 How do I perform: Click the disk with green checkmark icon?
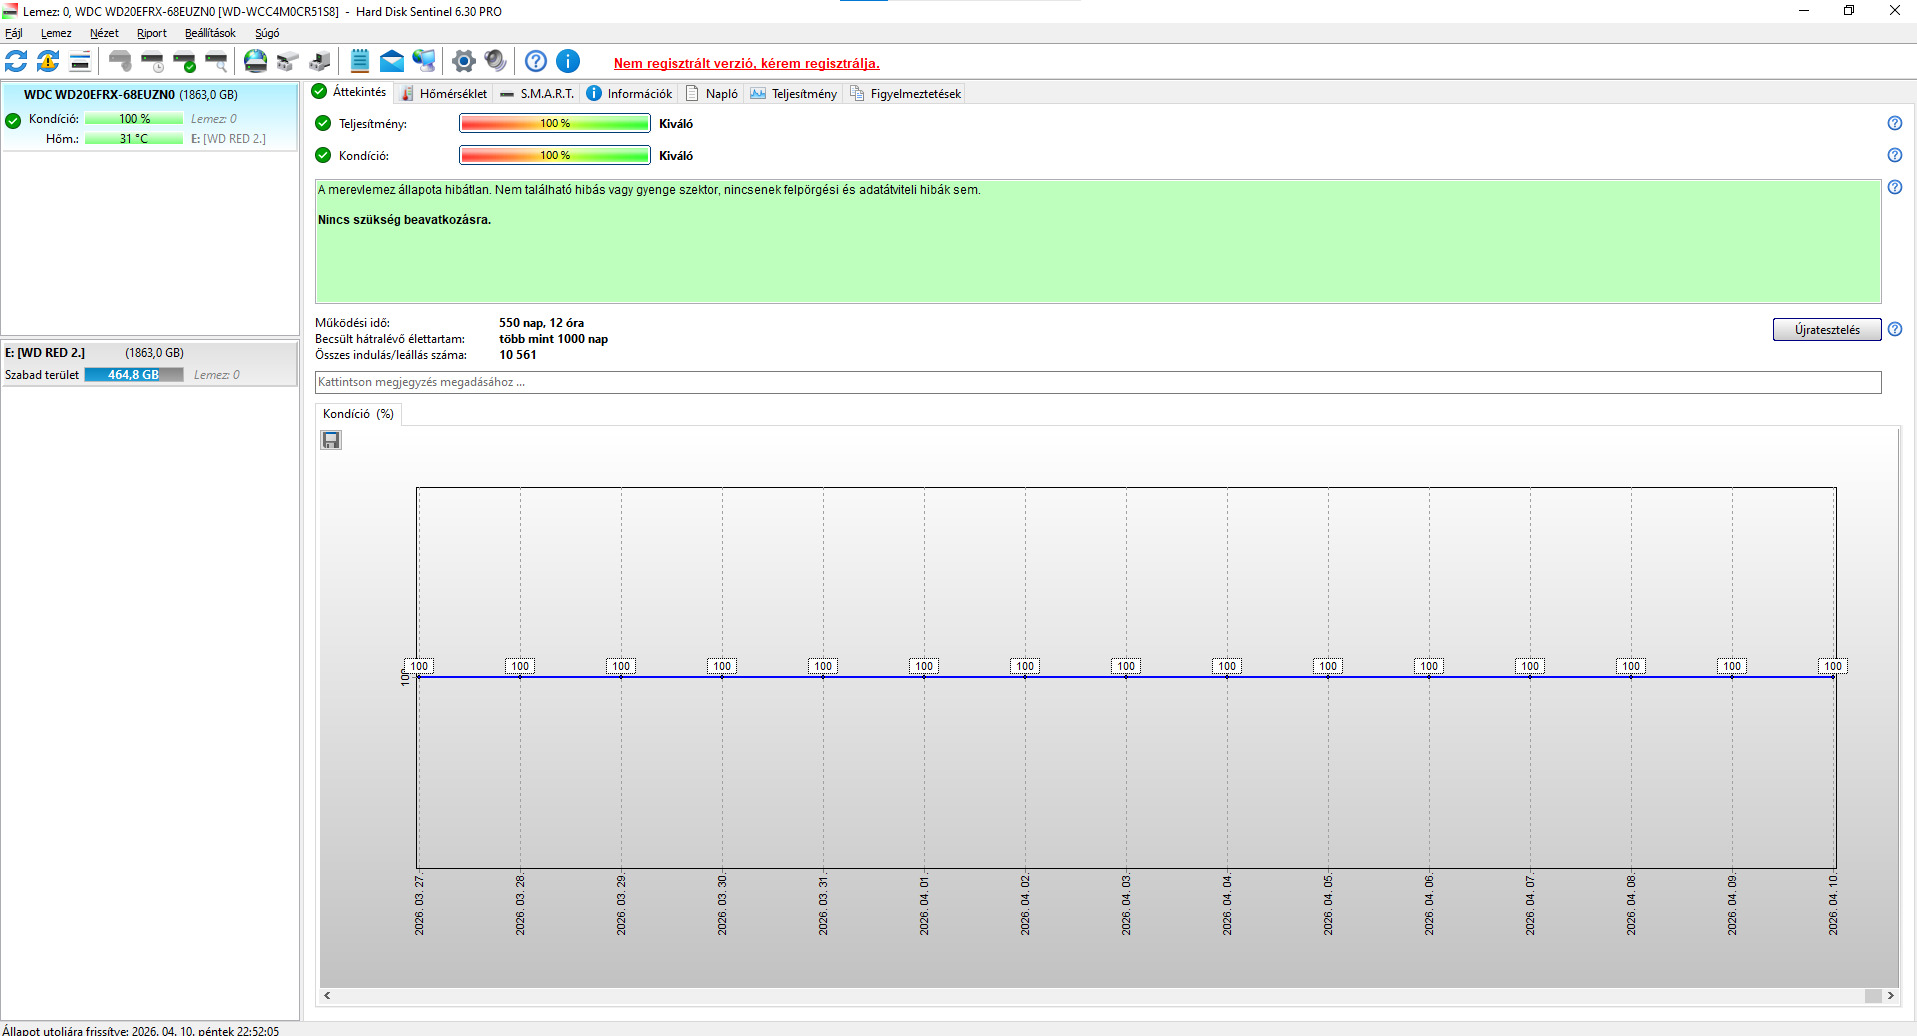coord(184,61)
